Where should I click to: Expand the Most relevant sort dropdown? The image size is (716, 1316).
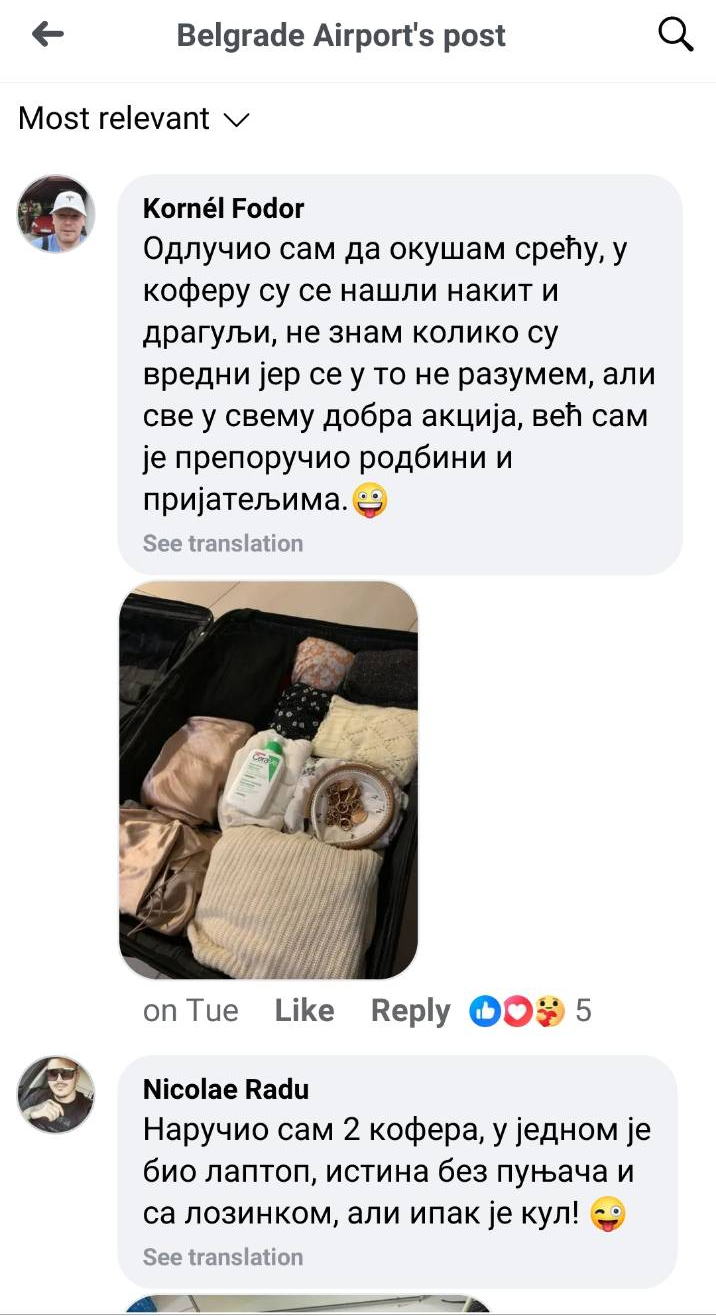pyautogui.click(x=134, y=119)
